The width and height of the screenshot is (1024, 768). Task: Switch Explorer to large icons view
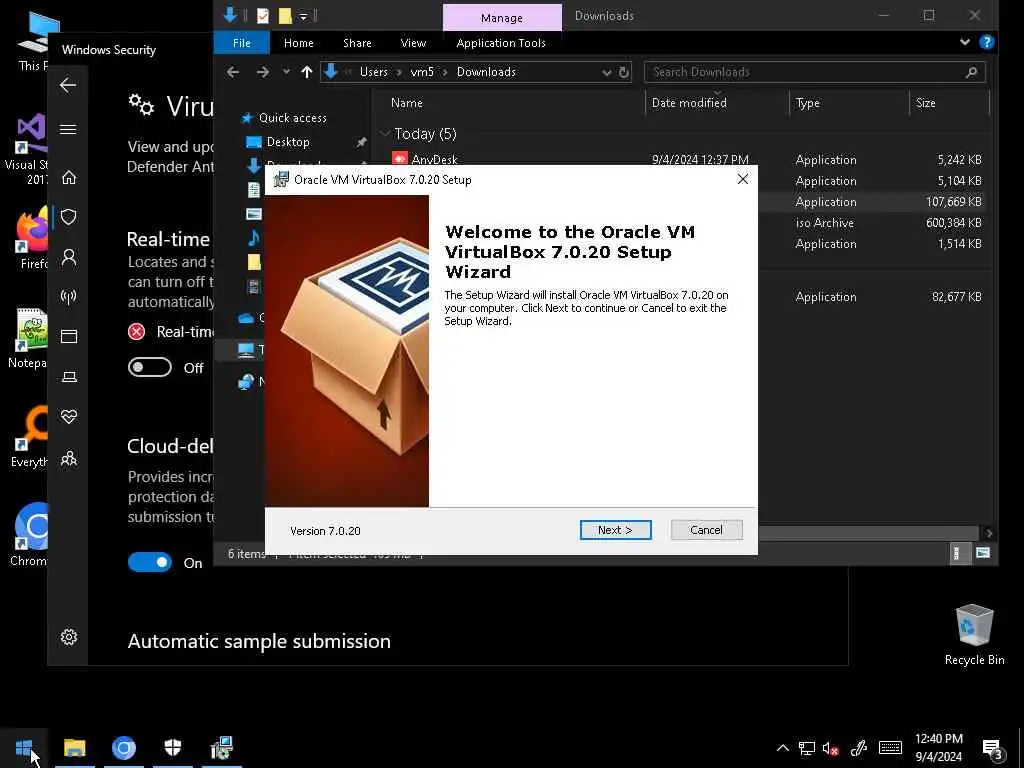tap(983, 554)
